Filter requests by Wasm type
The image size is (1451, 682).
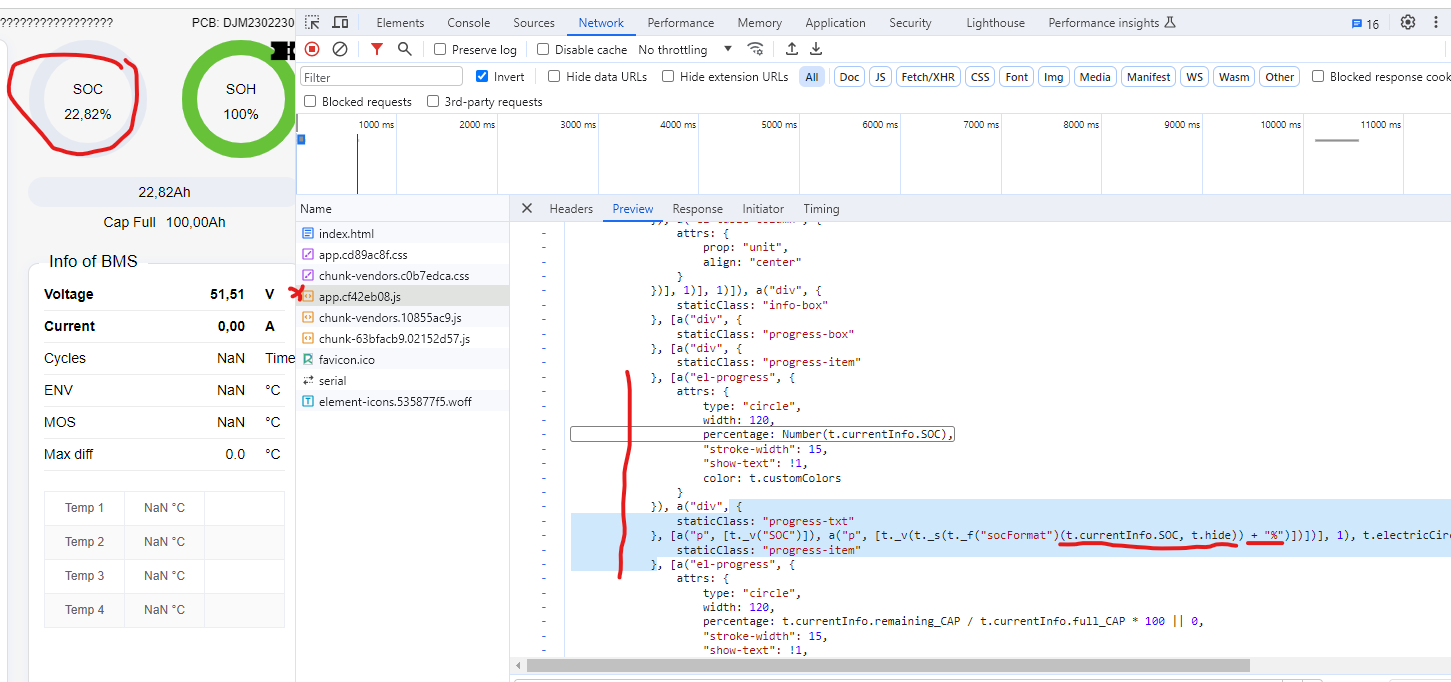point(1234,77)
